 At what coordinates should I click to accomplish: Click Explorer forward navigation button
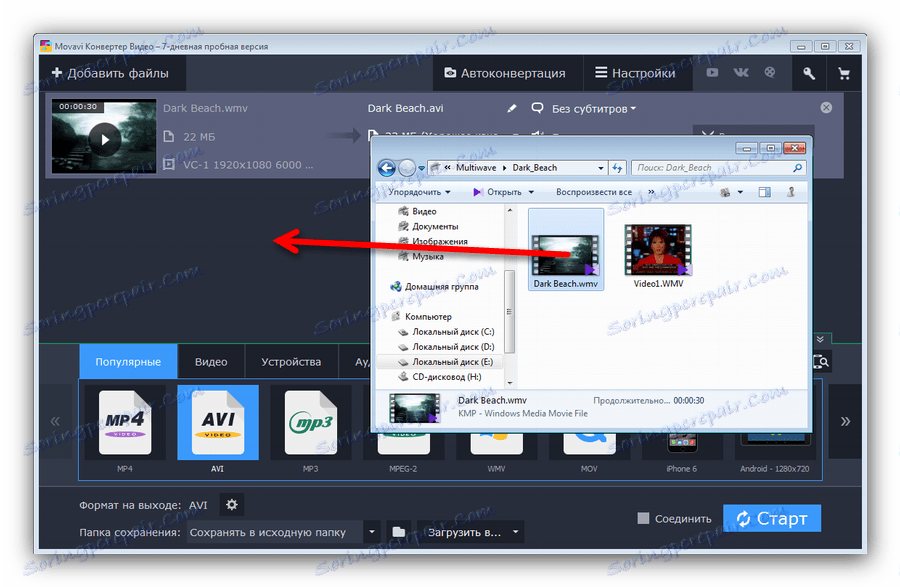(x=407, y=168)
